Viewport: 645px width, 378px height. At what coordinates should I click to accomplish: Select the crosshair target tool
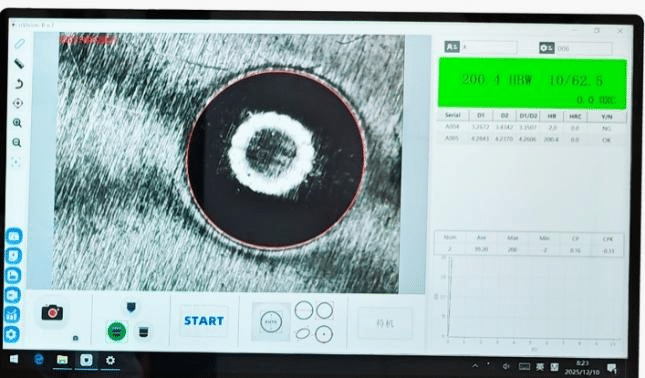tap(18, 103)
